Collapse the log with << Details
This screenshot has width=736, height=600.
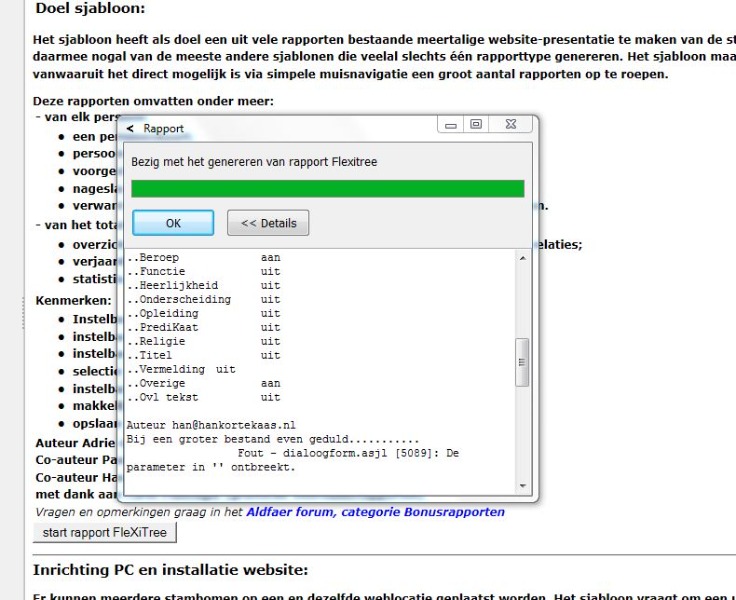point(268,223)
